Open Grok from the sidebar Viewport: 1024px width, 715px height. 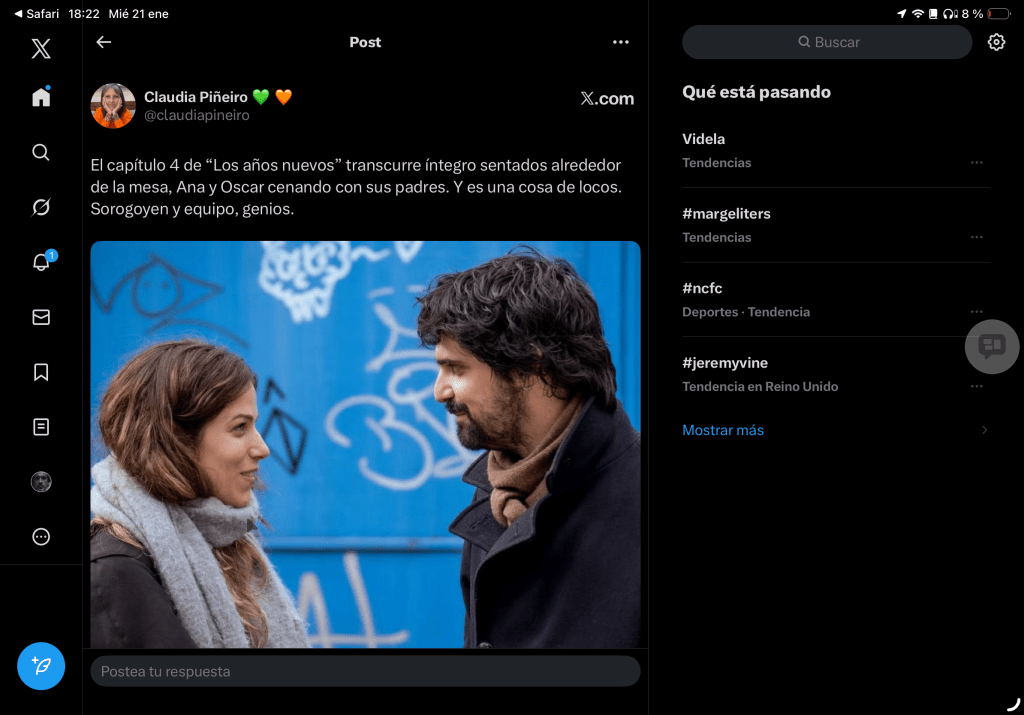tap(41, 207)
